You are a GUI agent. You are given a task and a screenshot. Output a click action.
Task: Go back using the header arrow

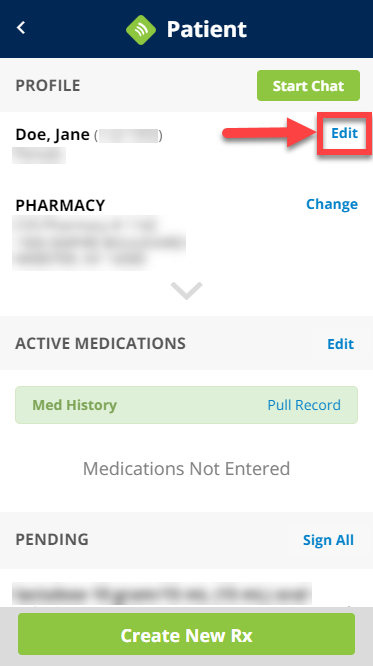click(21, 28)
